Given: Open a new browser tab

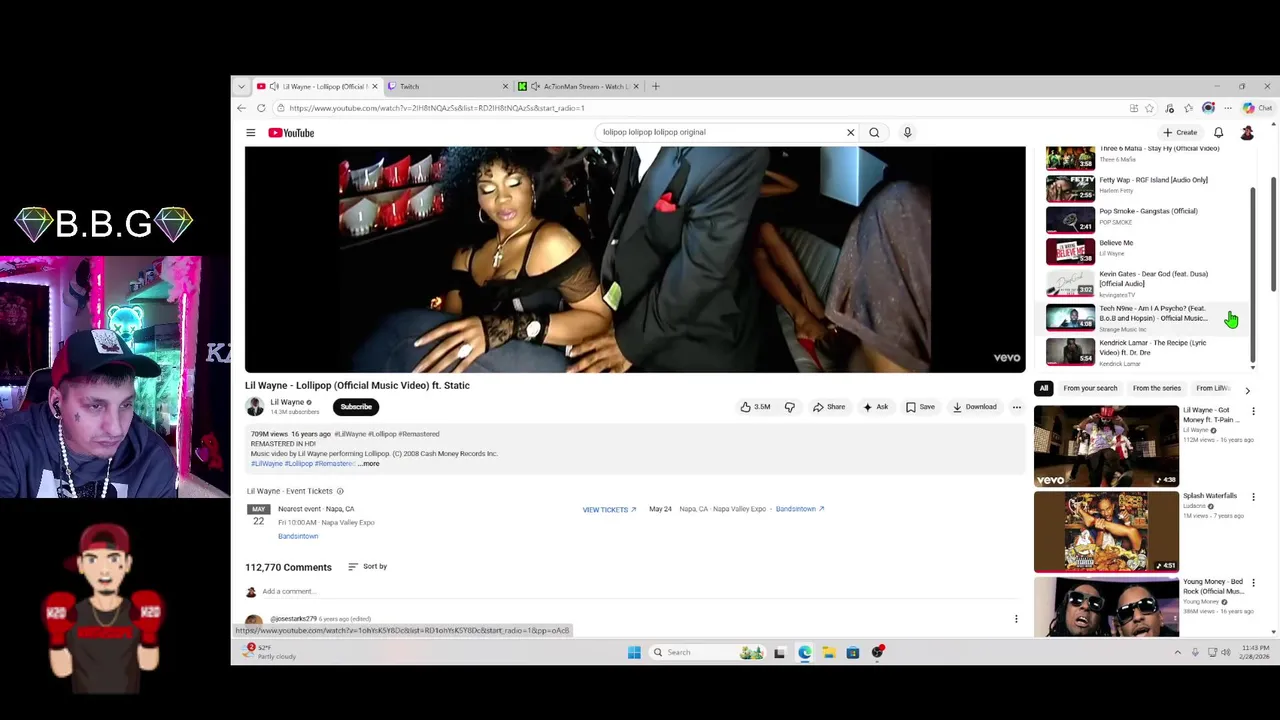Looking at the screenshot, I should tap(656, 86).
